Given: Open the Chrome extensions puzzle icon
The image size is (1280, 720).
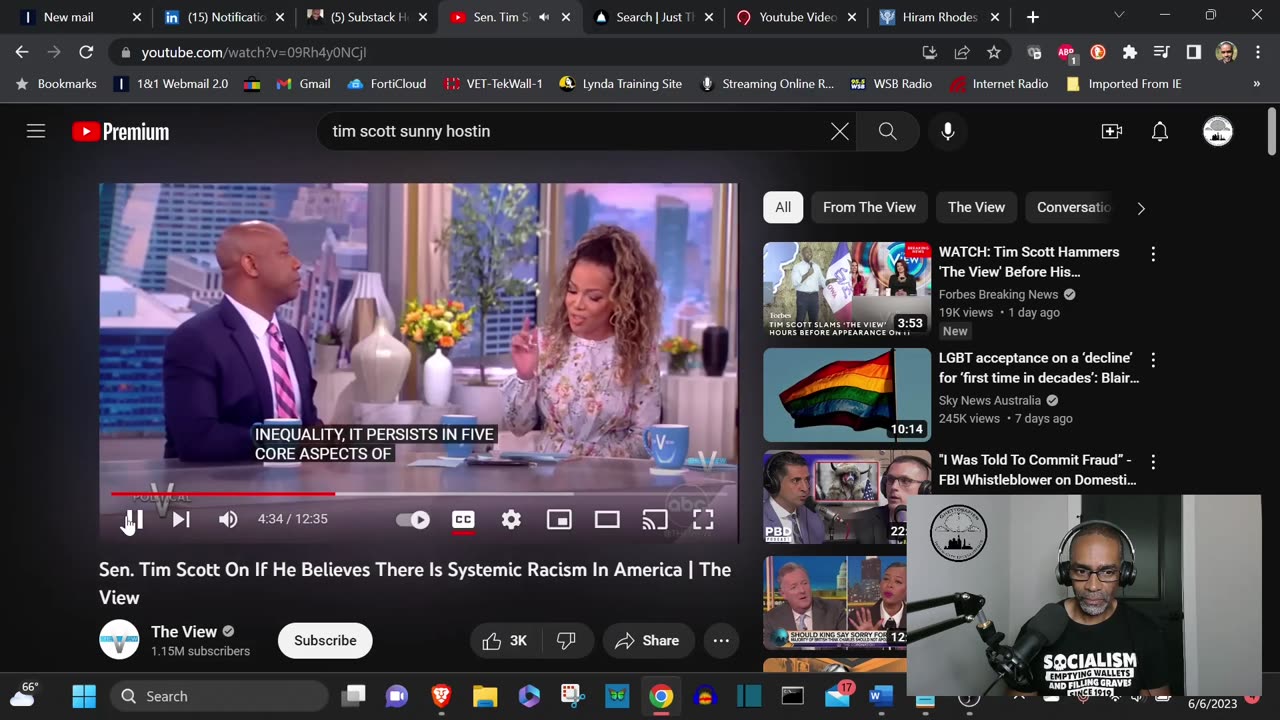Looking at the screenshot, I should click(x=1130, y=52).
